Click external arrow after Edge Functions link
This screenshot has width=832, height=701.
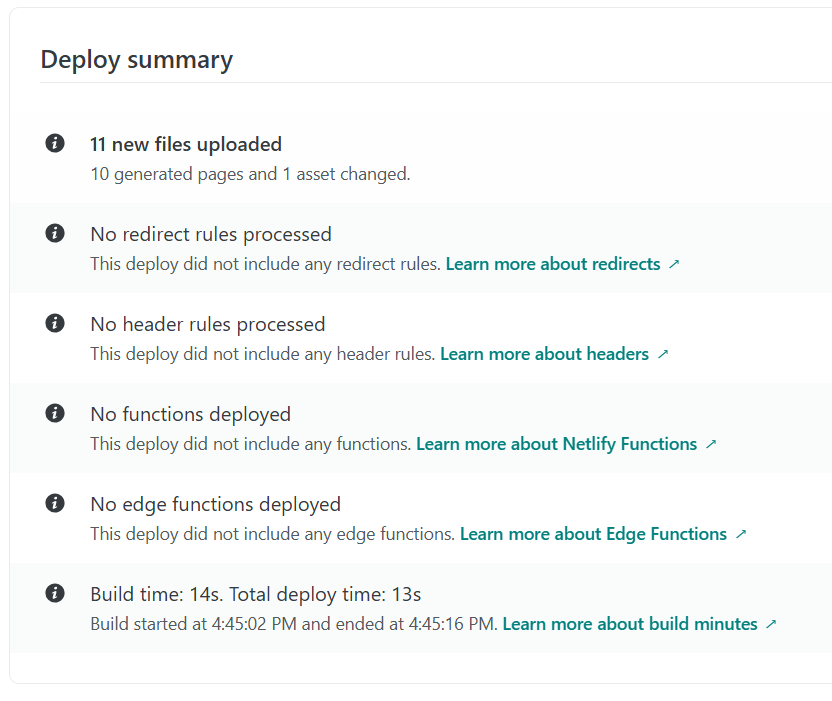pos(741,534)
